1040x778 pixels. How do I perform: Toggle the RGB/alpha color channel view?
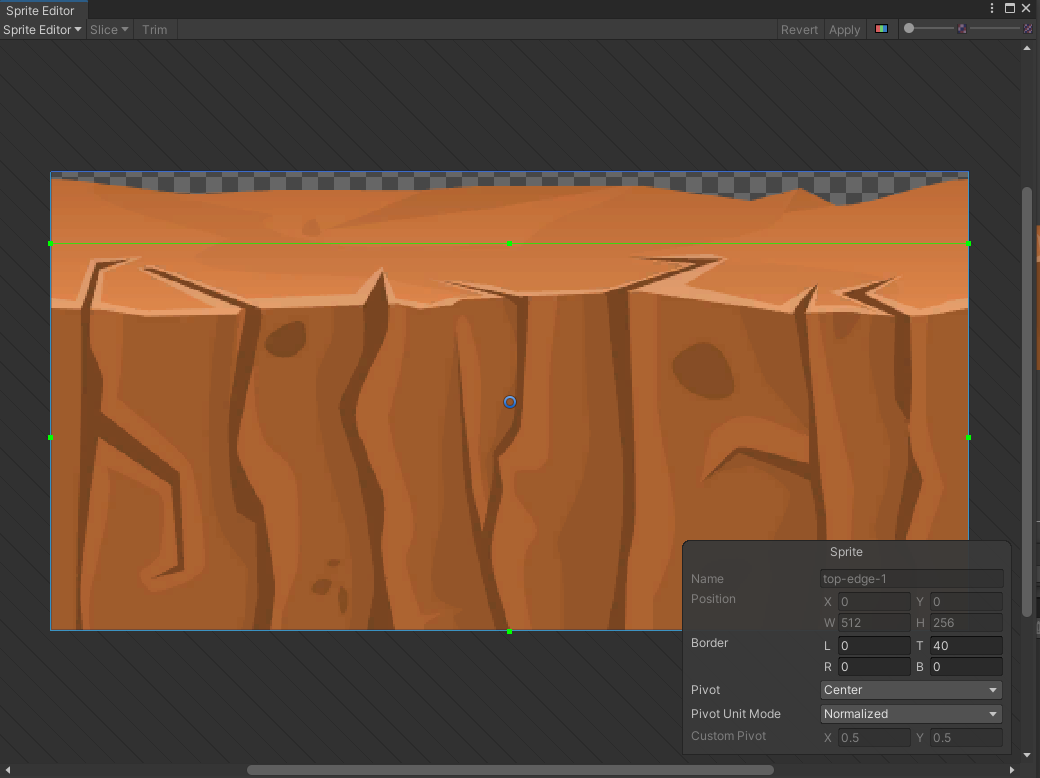coord(881,29)
